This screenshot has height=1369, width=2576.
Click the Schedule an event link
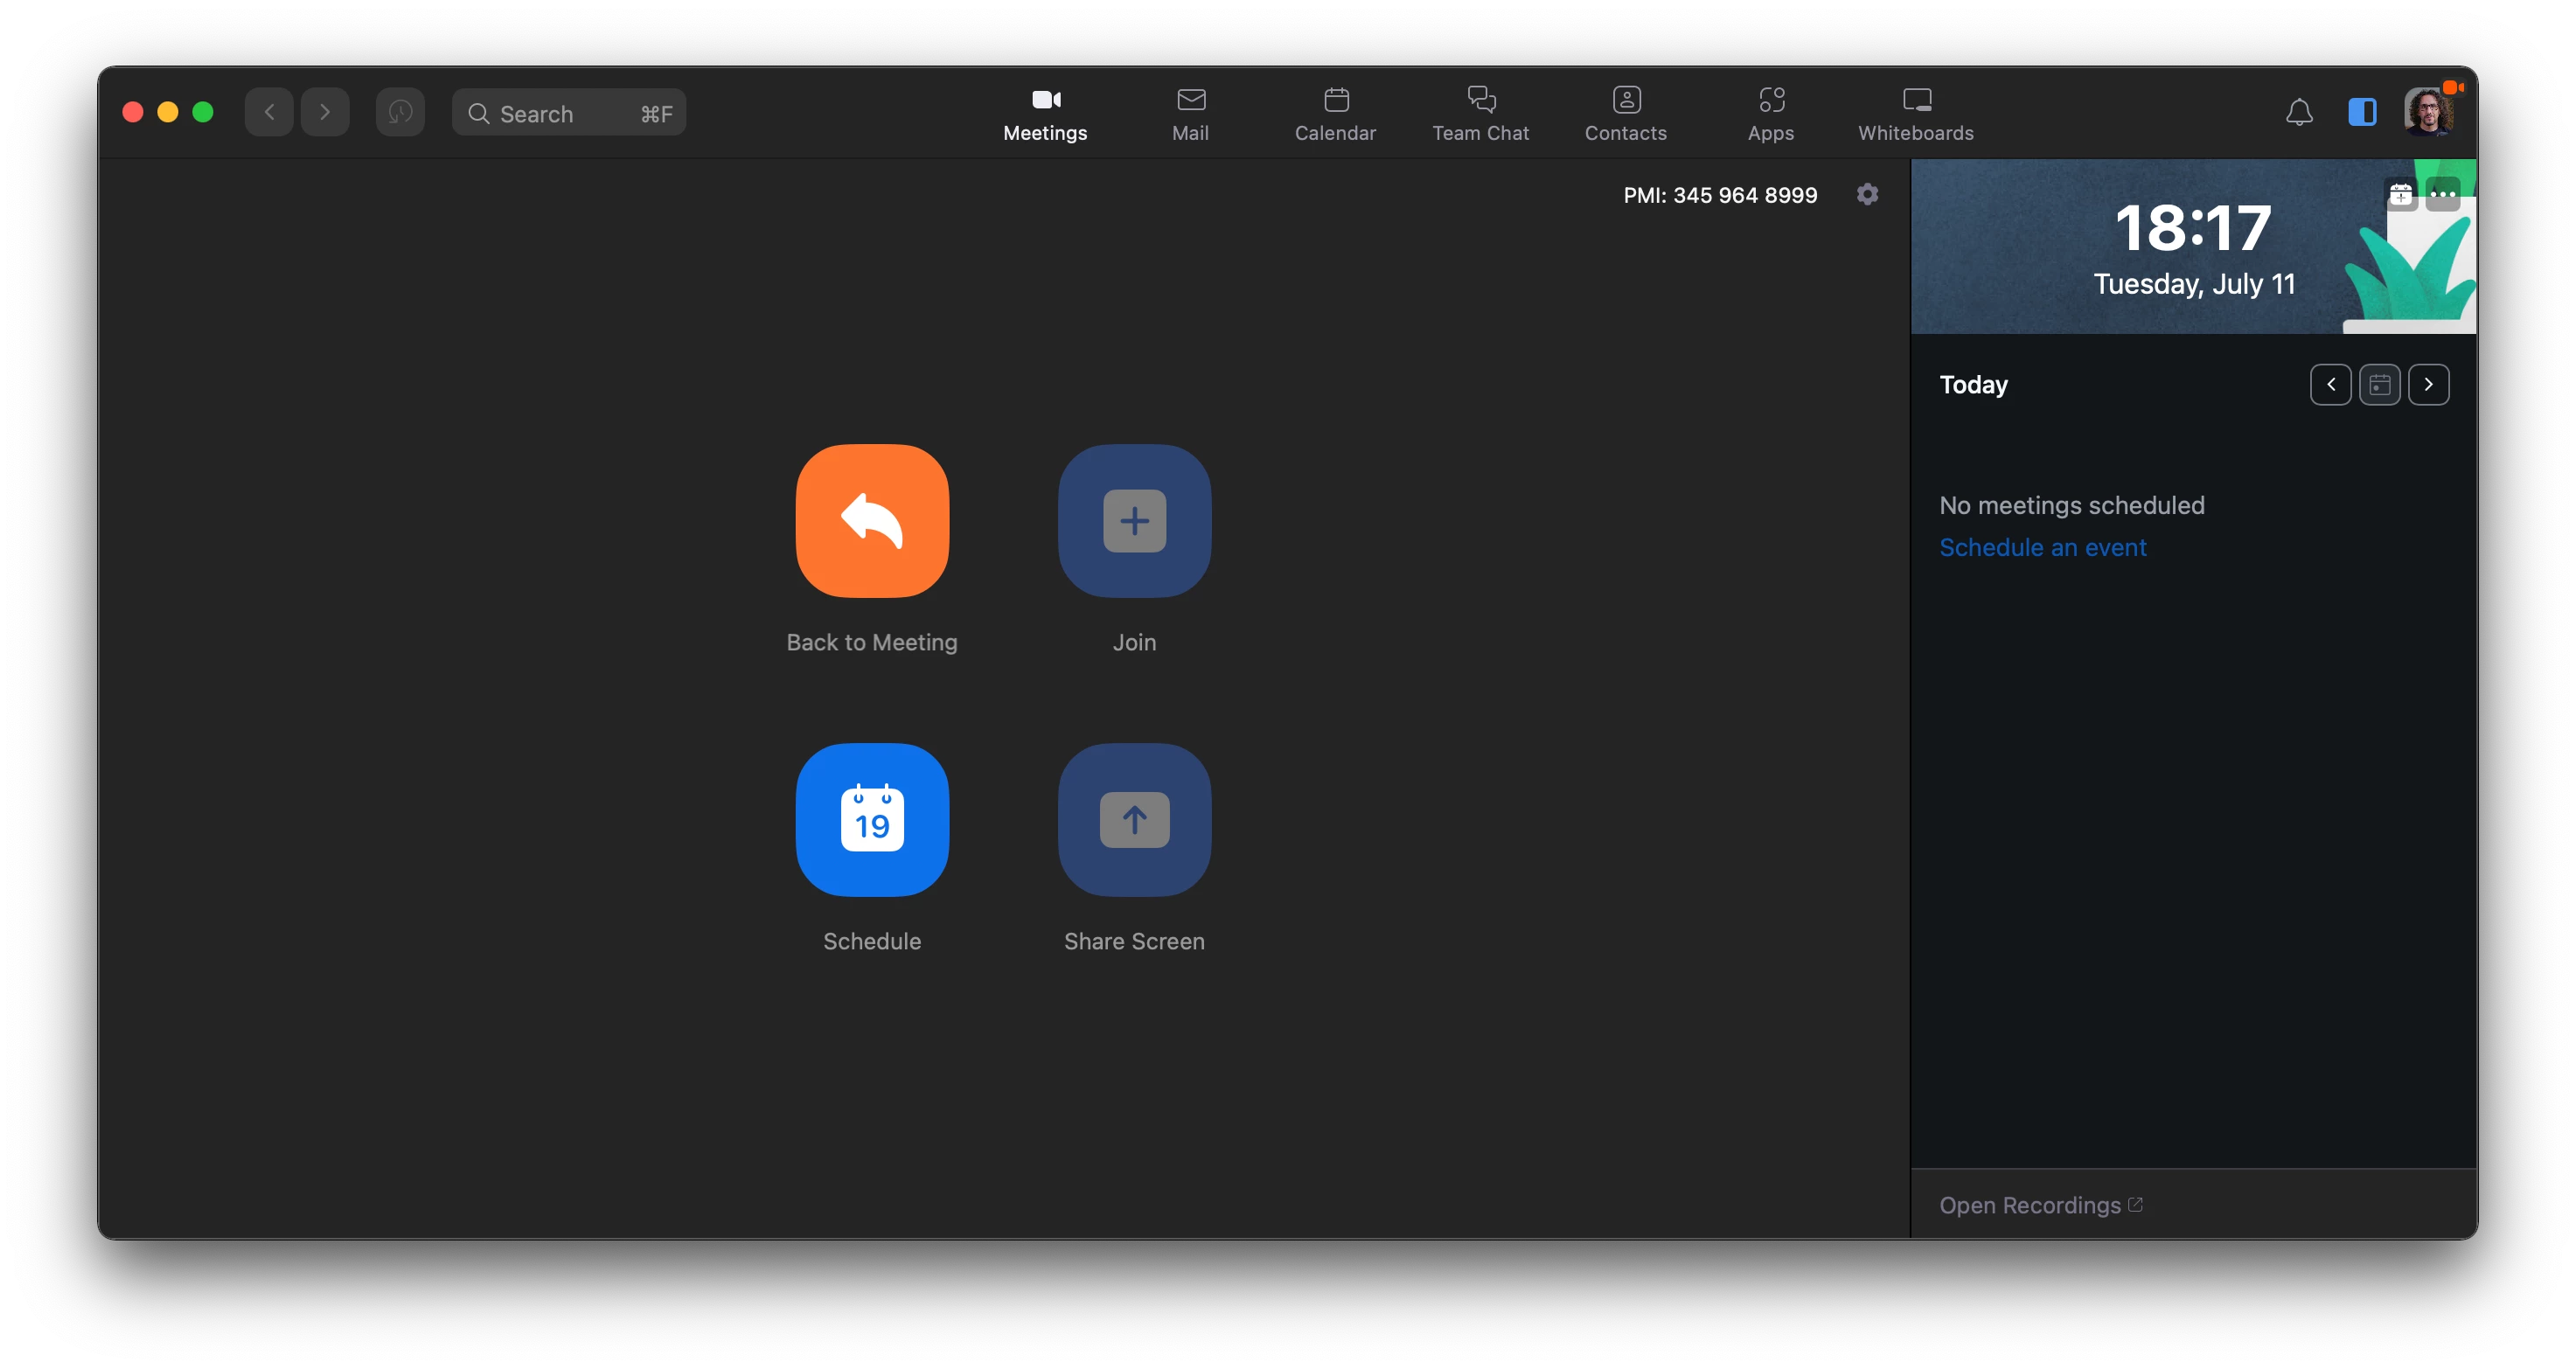point(2042,547)
